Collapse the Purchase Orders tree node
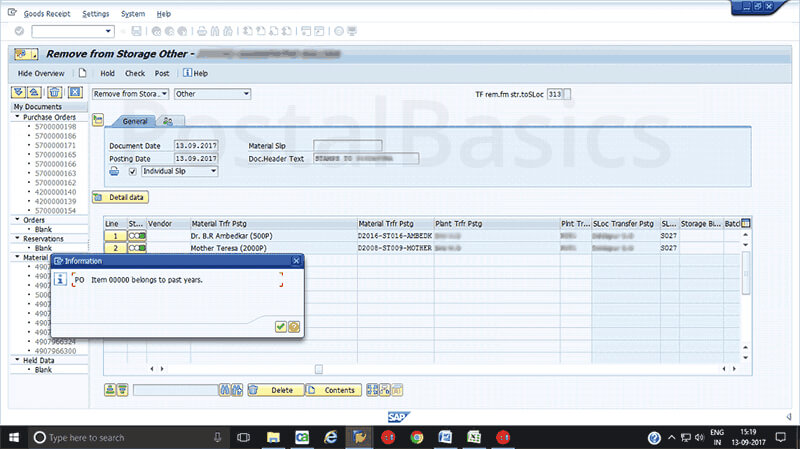Viewport: 800px width, 449px height. (17, 117)
